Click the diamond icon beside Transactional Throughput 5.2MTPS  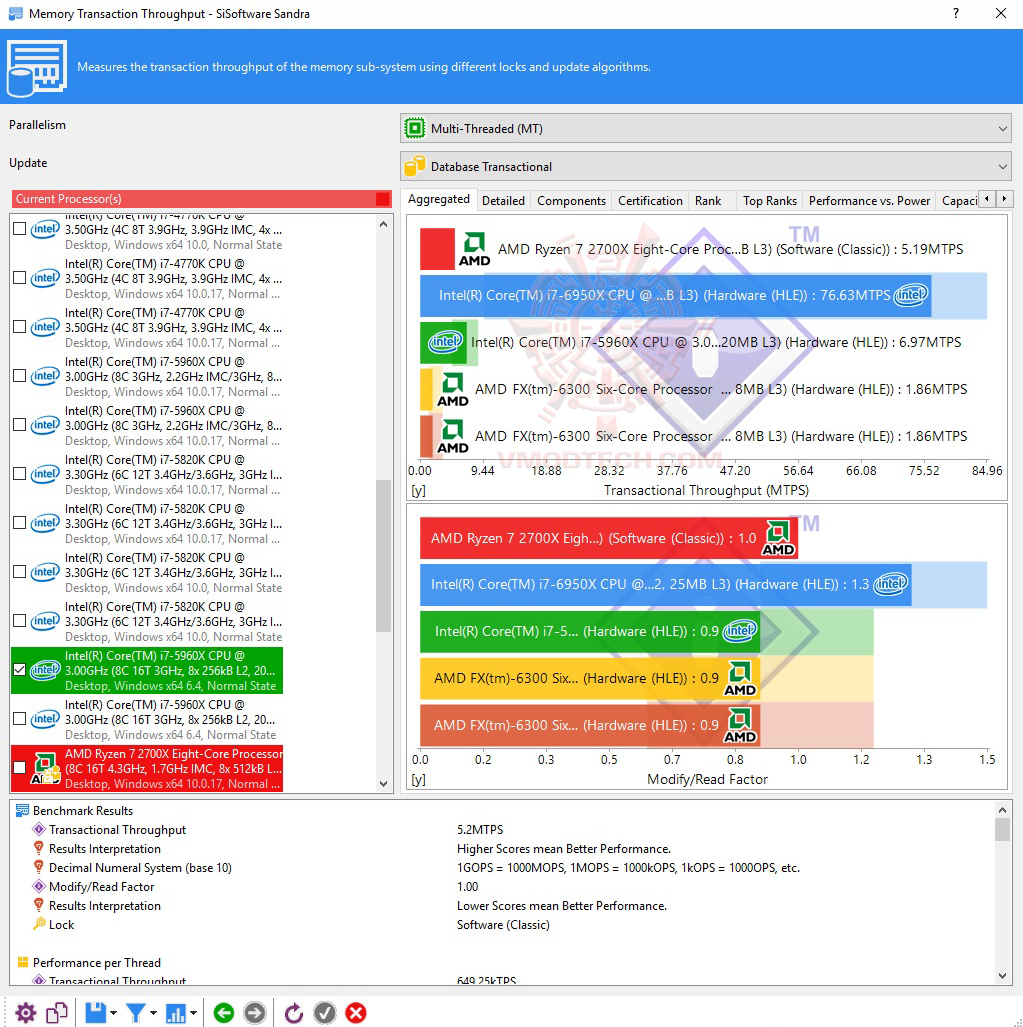(39, 829)
